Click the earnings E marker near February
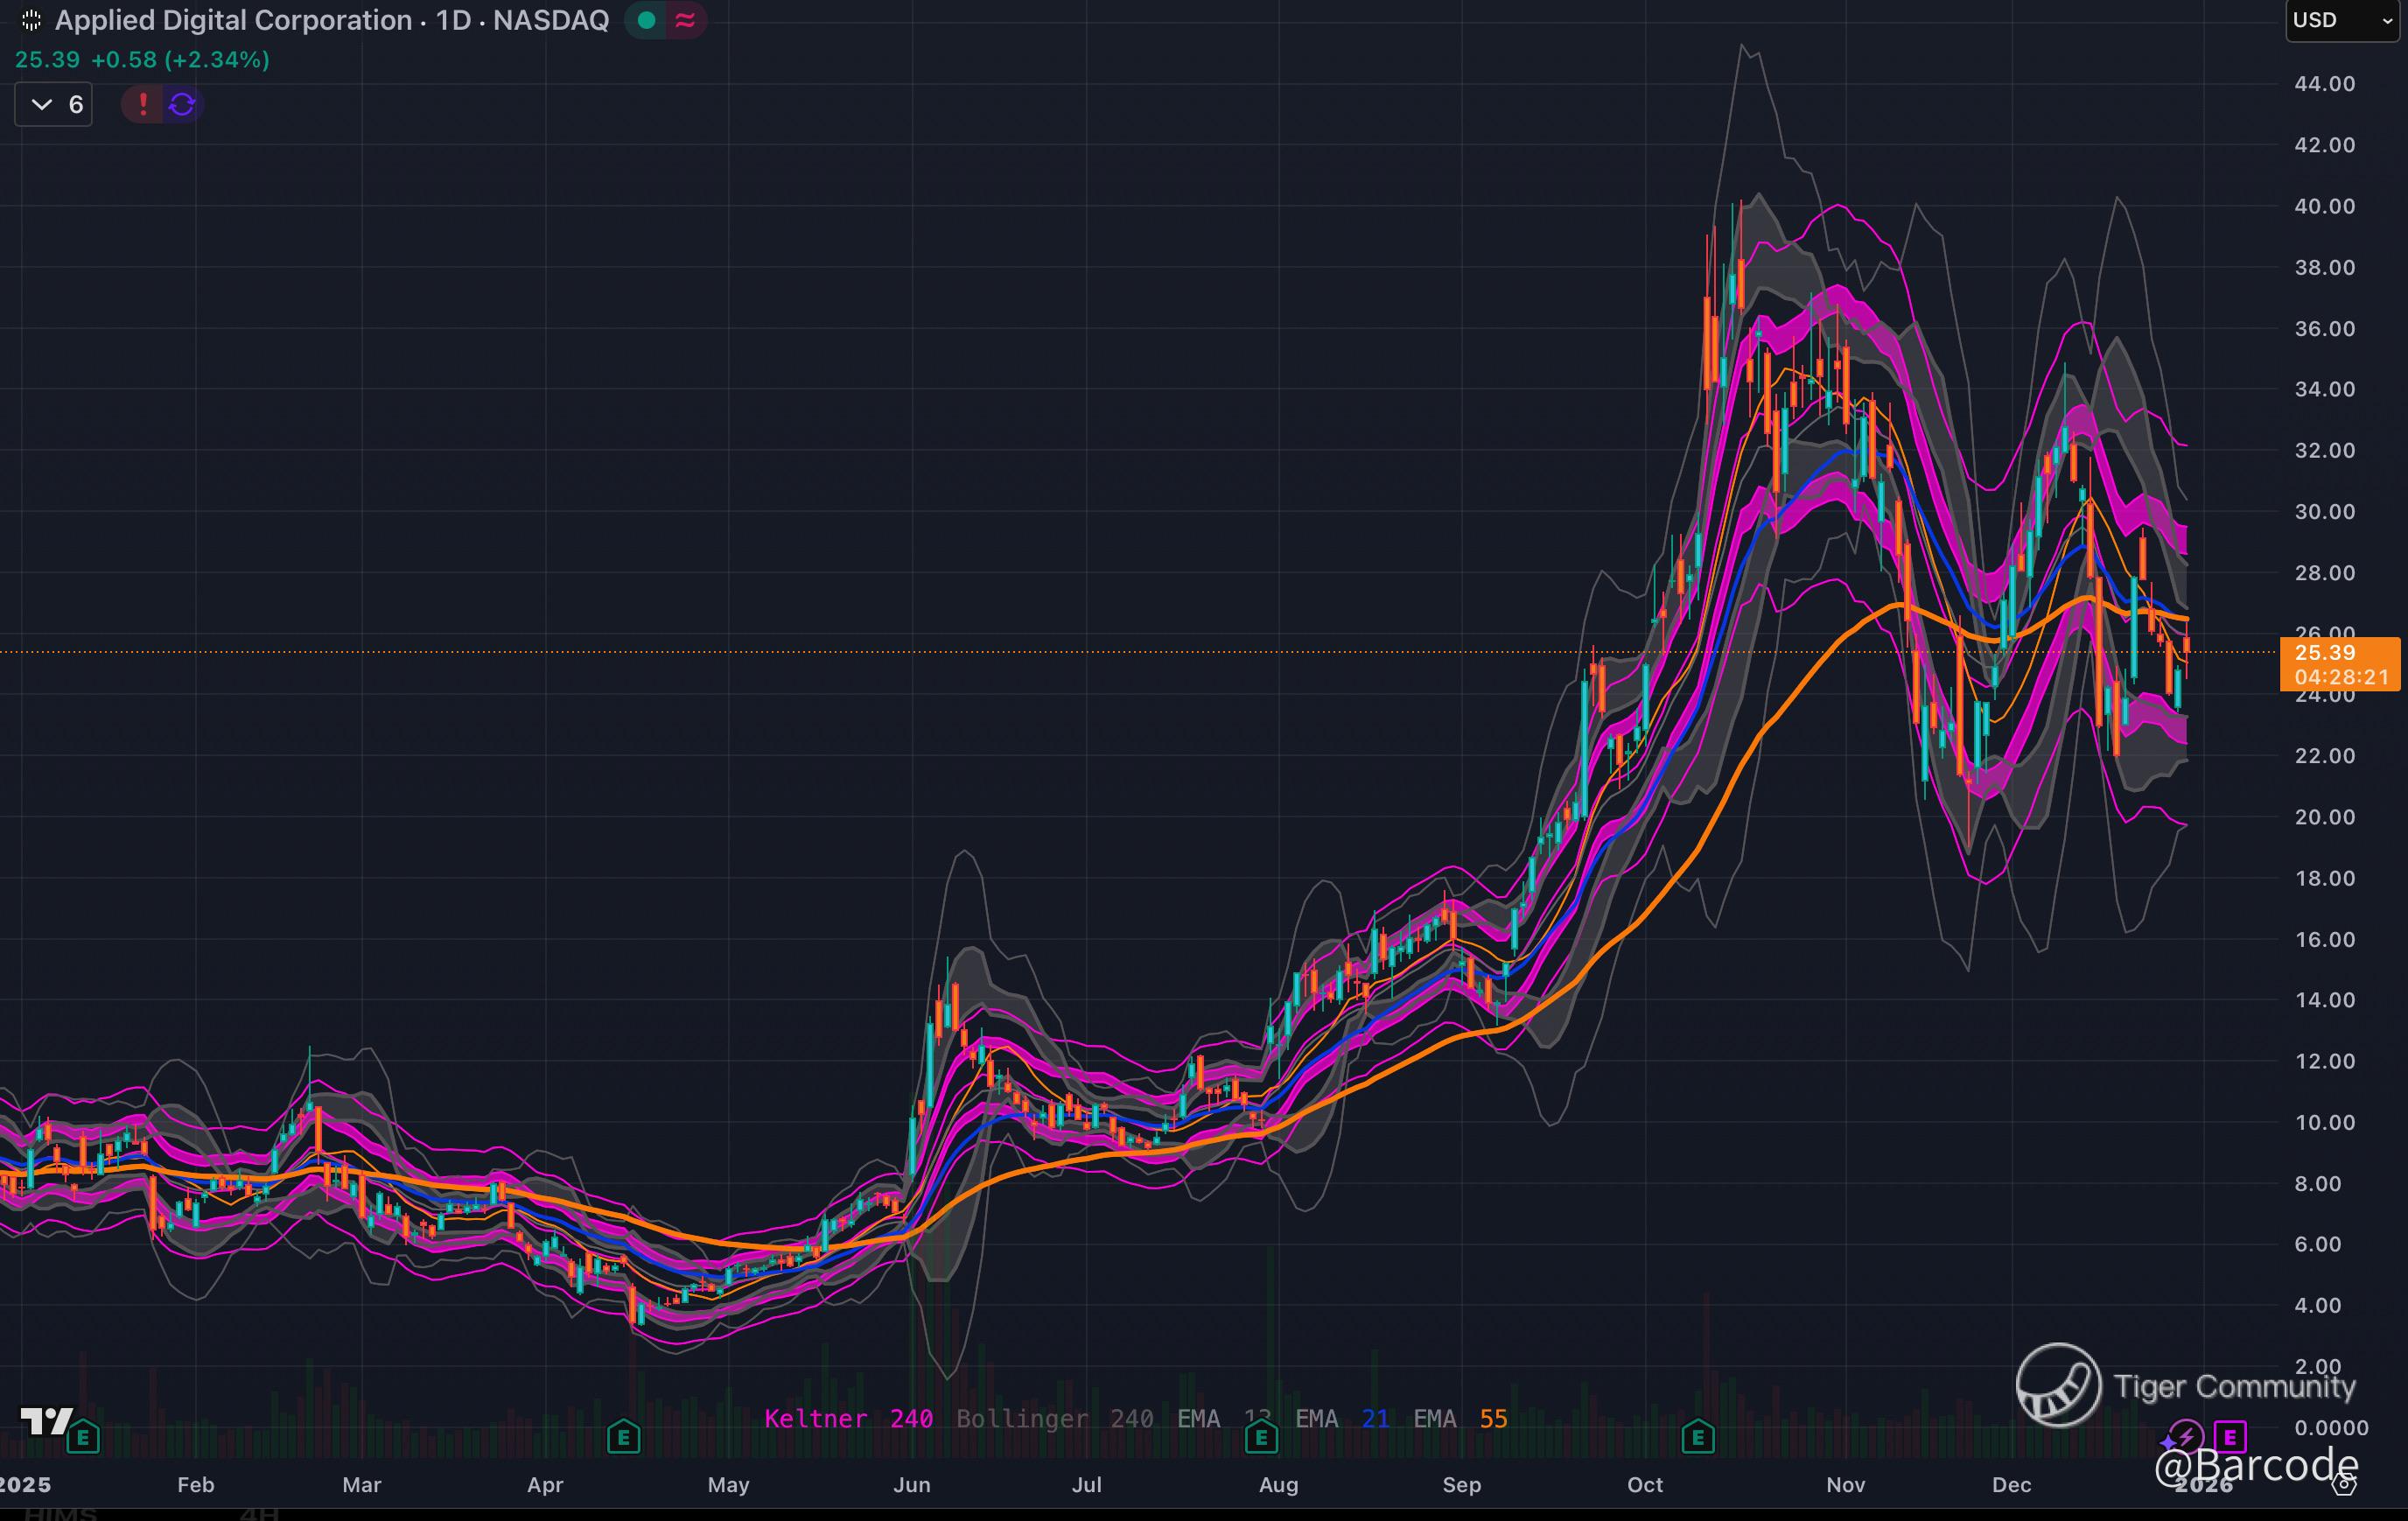Image resolution: width=2408 pixels, height=1521 pixels. [83, 1438]
